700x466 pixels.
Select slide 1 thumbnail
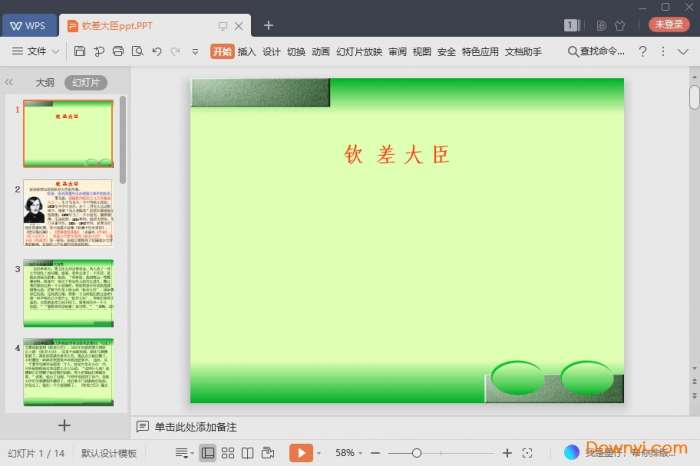coord(68,134)
